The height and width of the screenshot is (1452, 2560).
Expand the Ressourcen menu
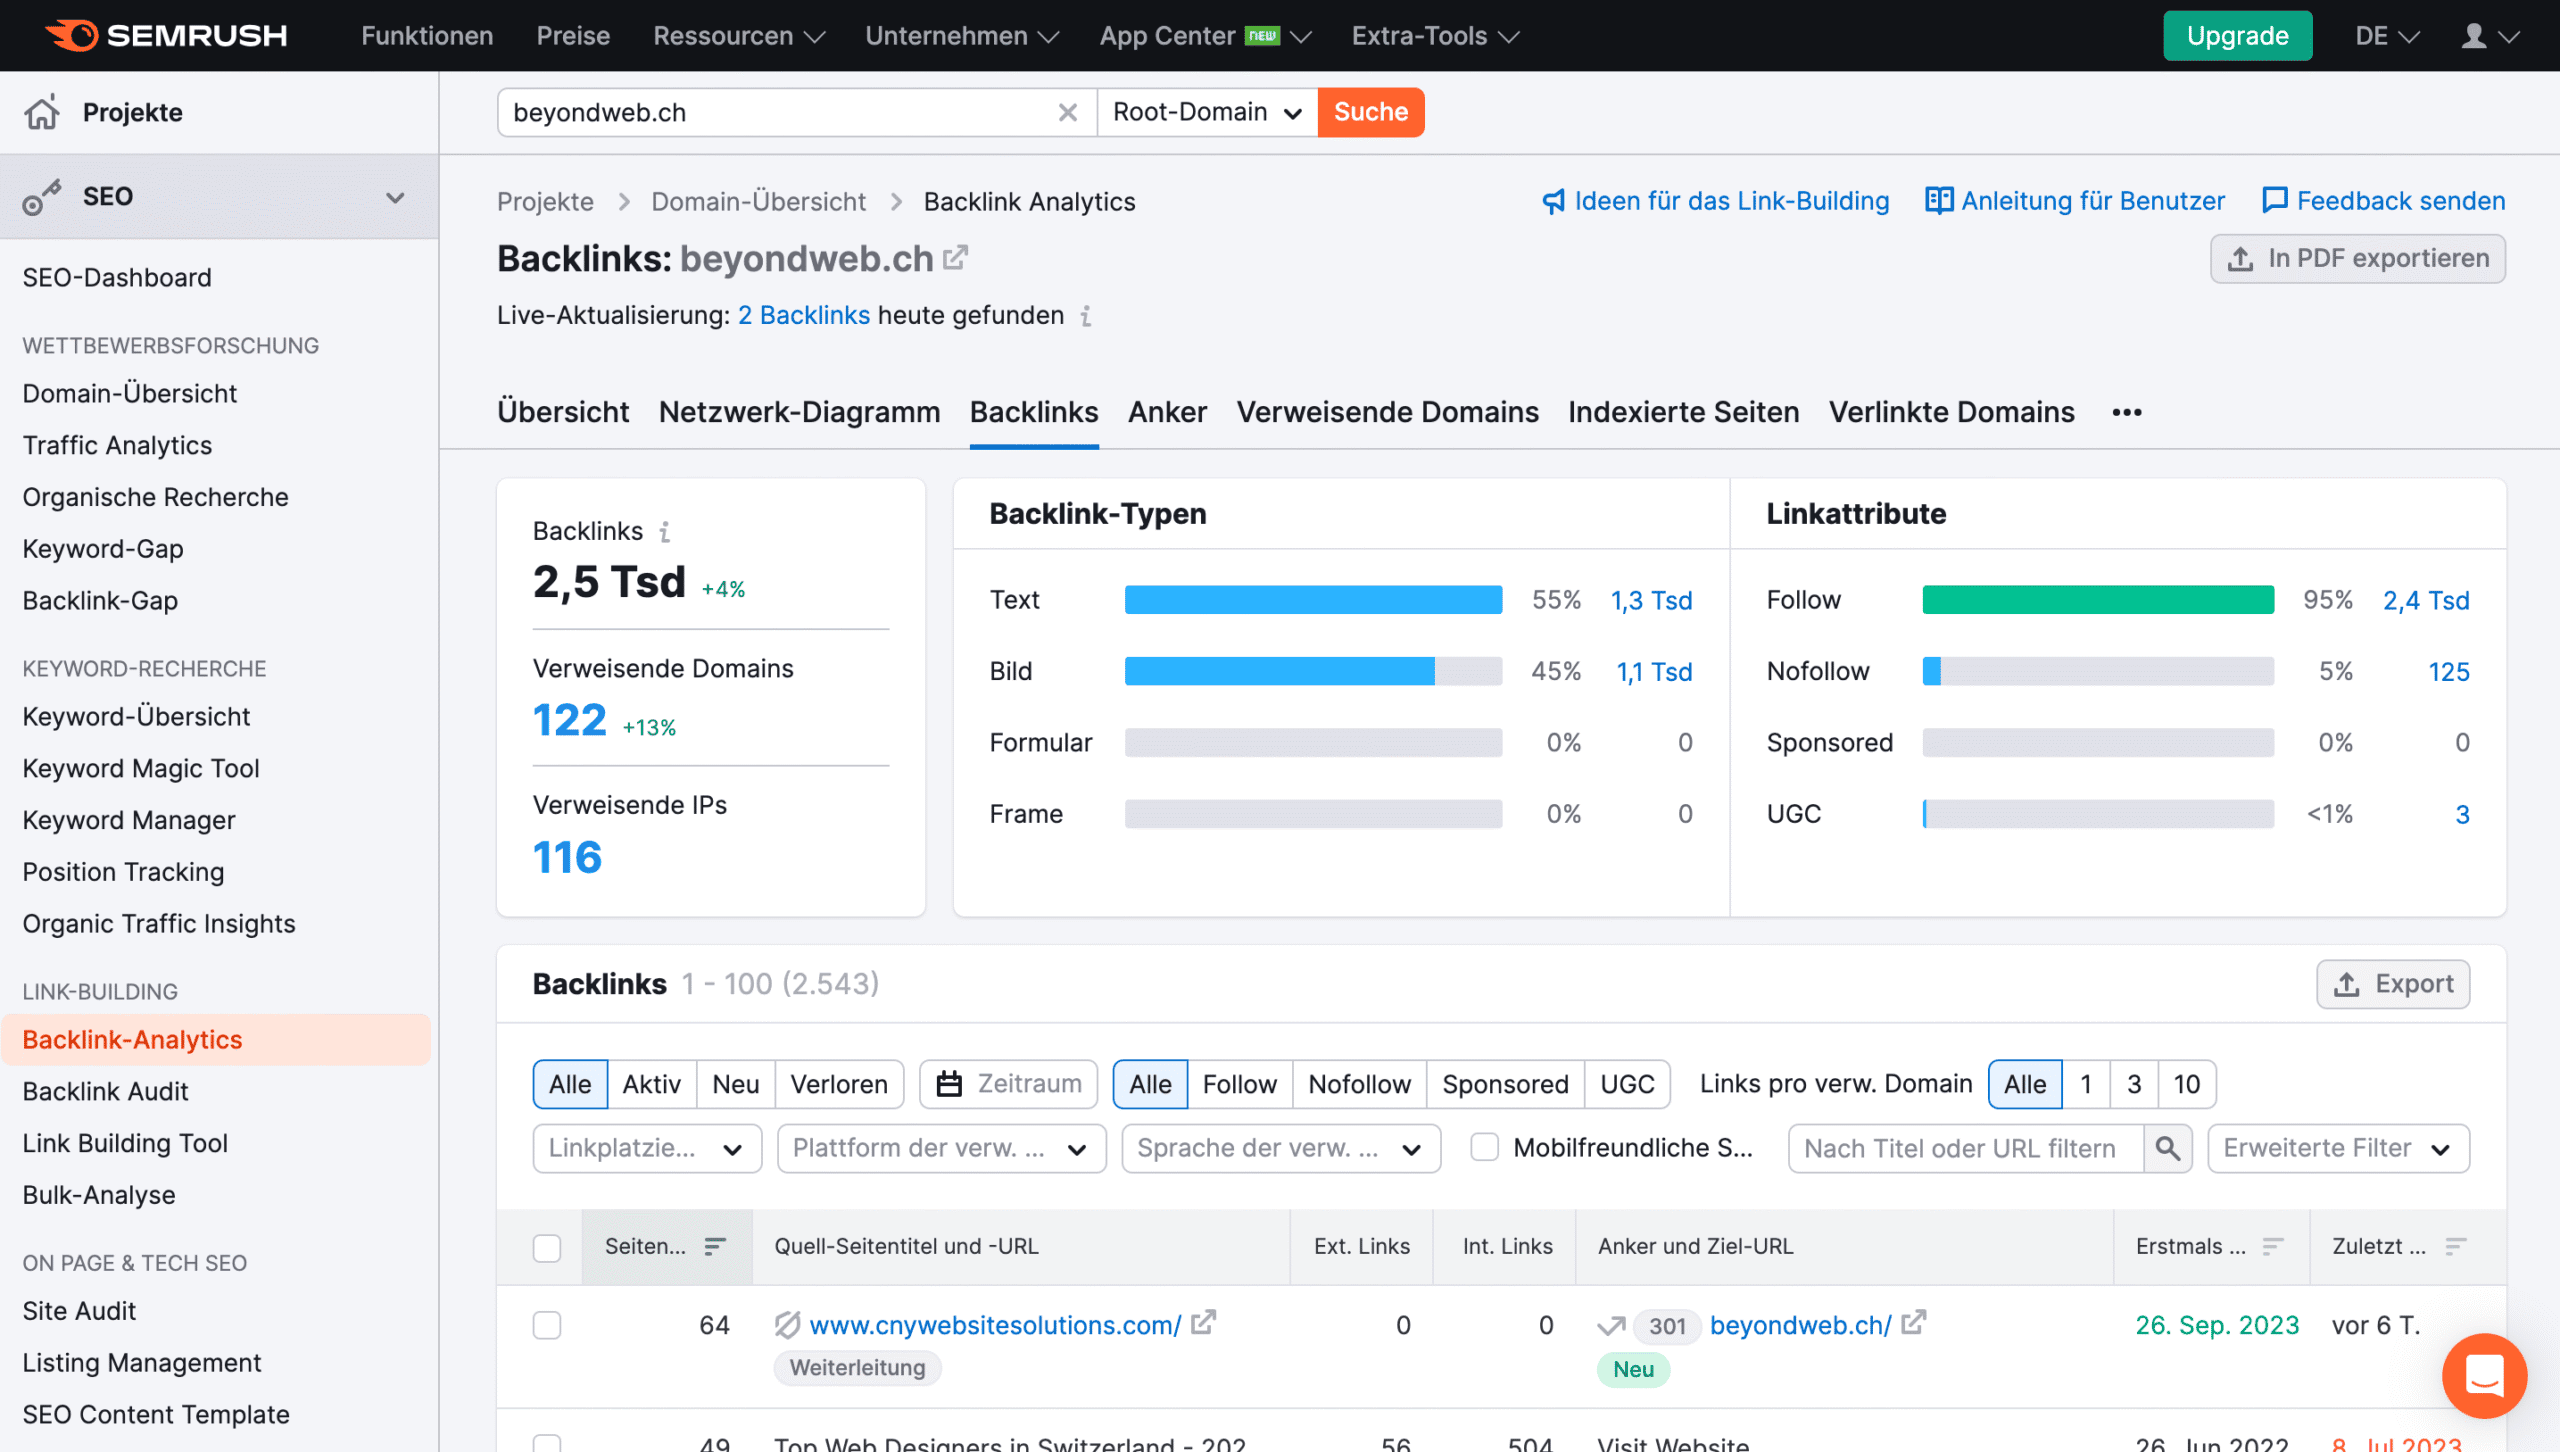pos(738,36)
